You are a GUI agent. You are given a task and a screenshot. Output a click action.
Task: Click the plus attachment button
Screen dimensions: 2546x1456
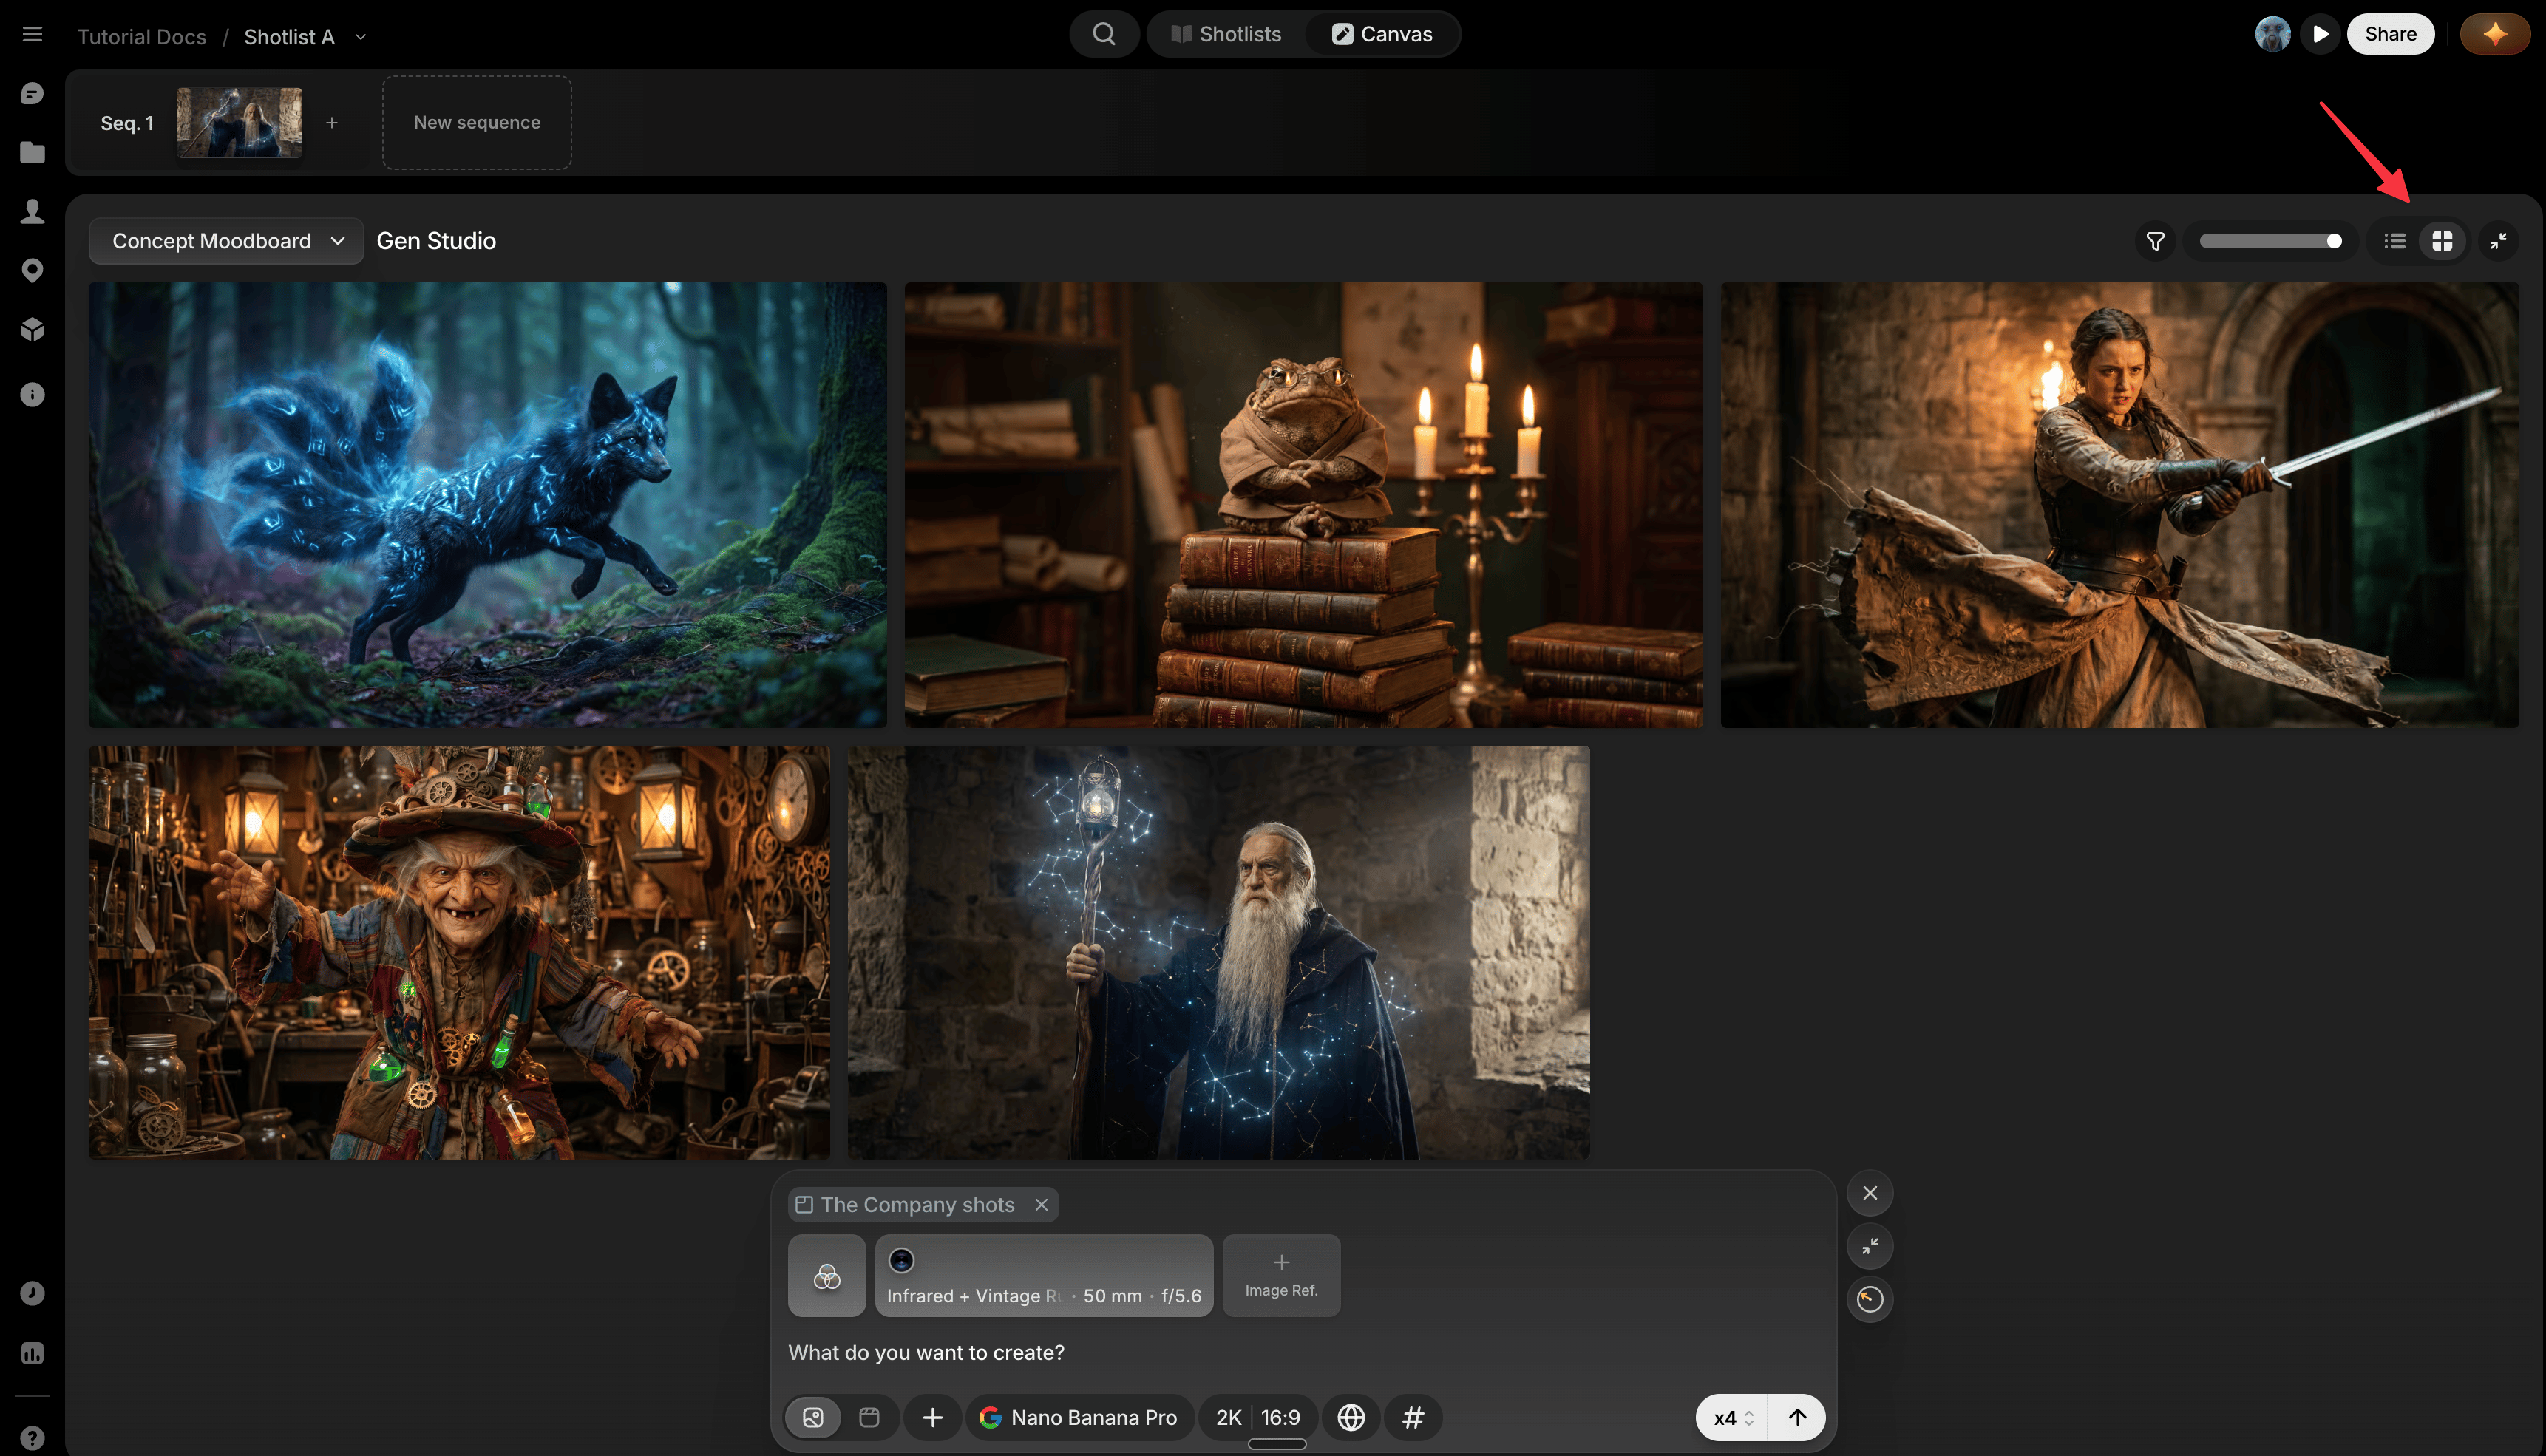(932, 1417)
